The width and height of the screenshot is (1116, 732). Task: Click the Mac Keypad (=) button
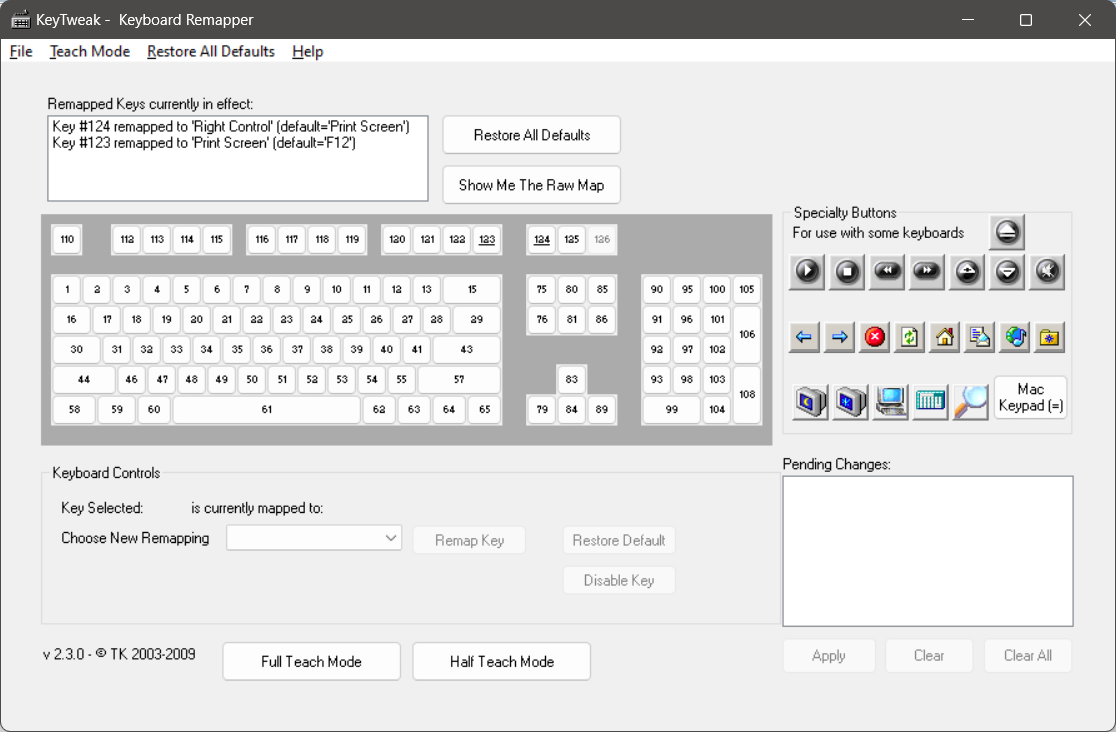(x=1031, y=397)
